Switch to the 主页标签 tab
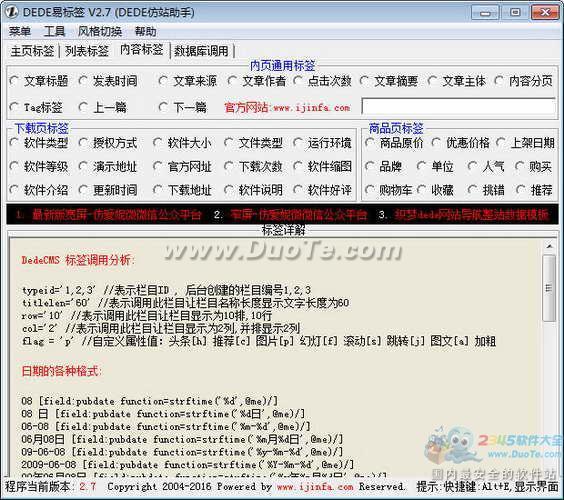 (x=32, y=51)
